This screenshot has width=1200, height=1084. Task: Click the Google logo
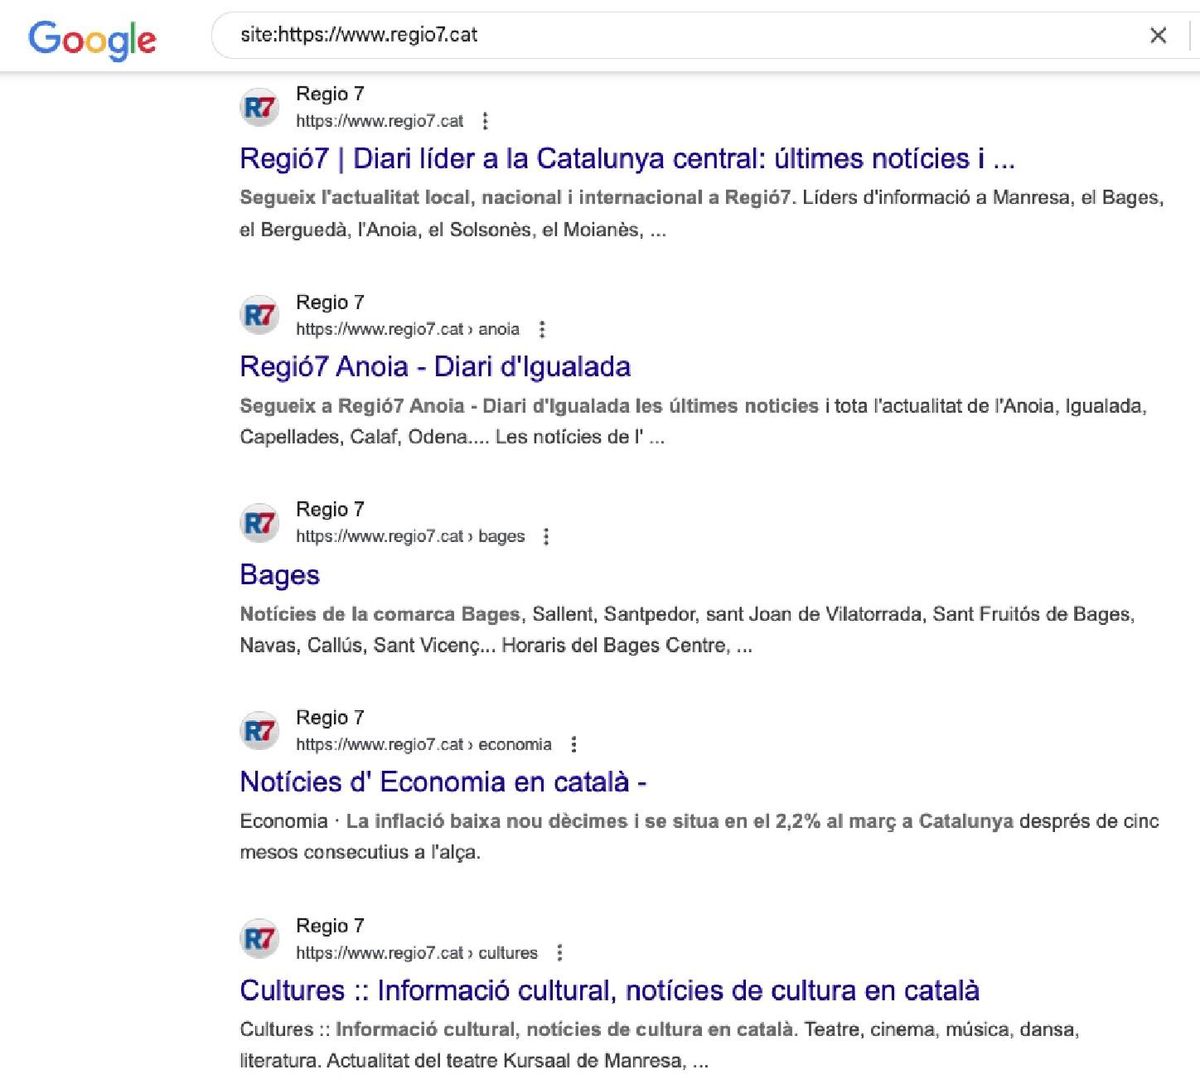(x=92, y=39)
